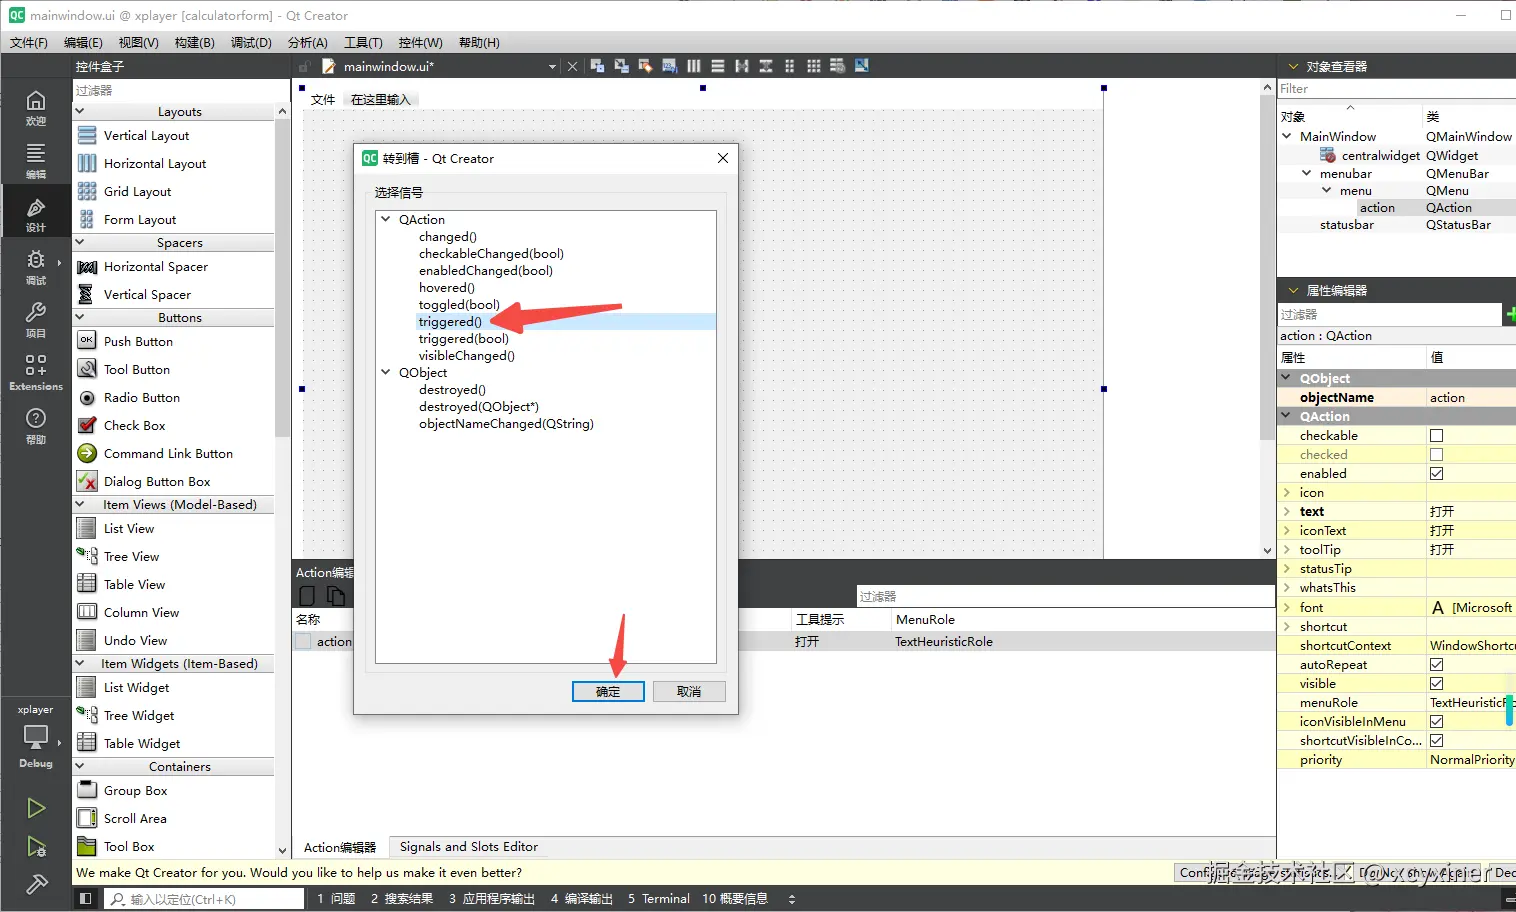Toggle the shortcutVisibleInContextMenu checkbox
1516x912 pixels.
[1436, 741]
